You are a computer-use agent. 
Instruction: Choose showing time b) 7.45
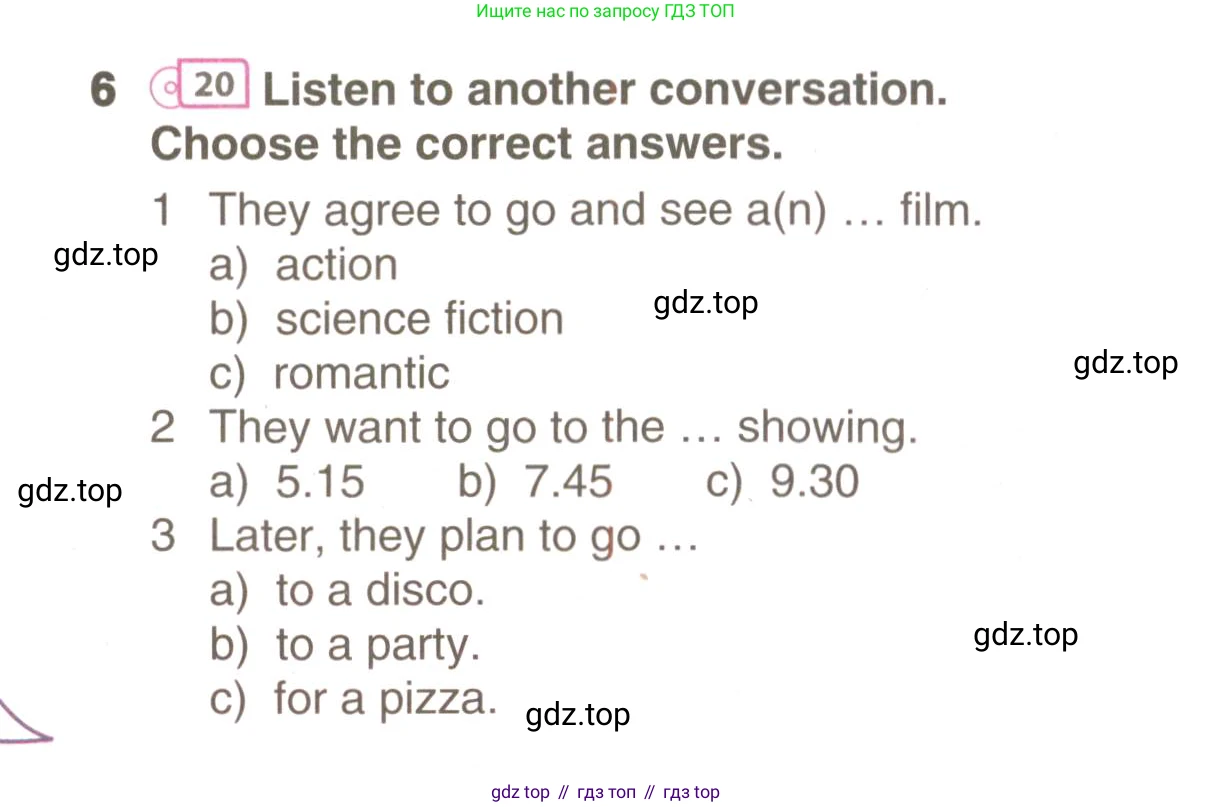[535, 482]
